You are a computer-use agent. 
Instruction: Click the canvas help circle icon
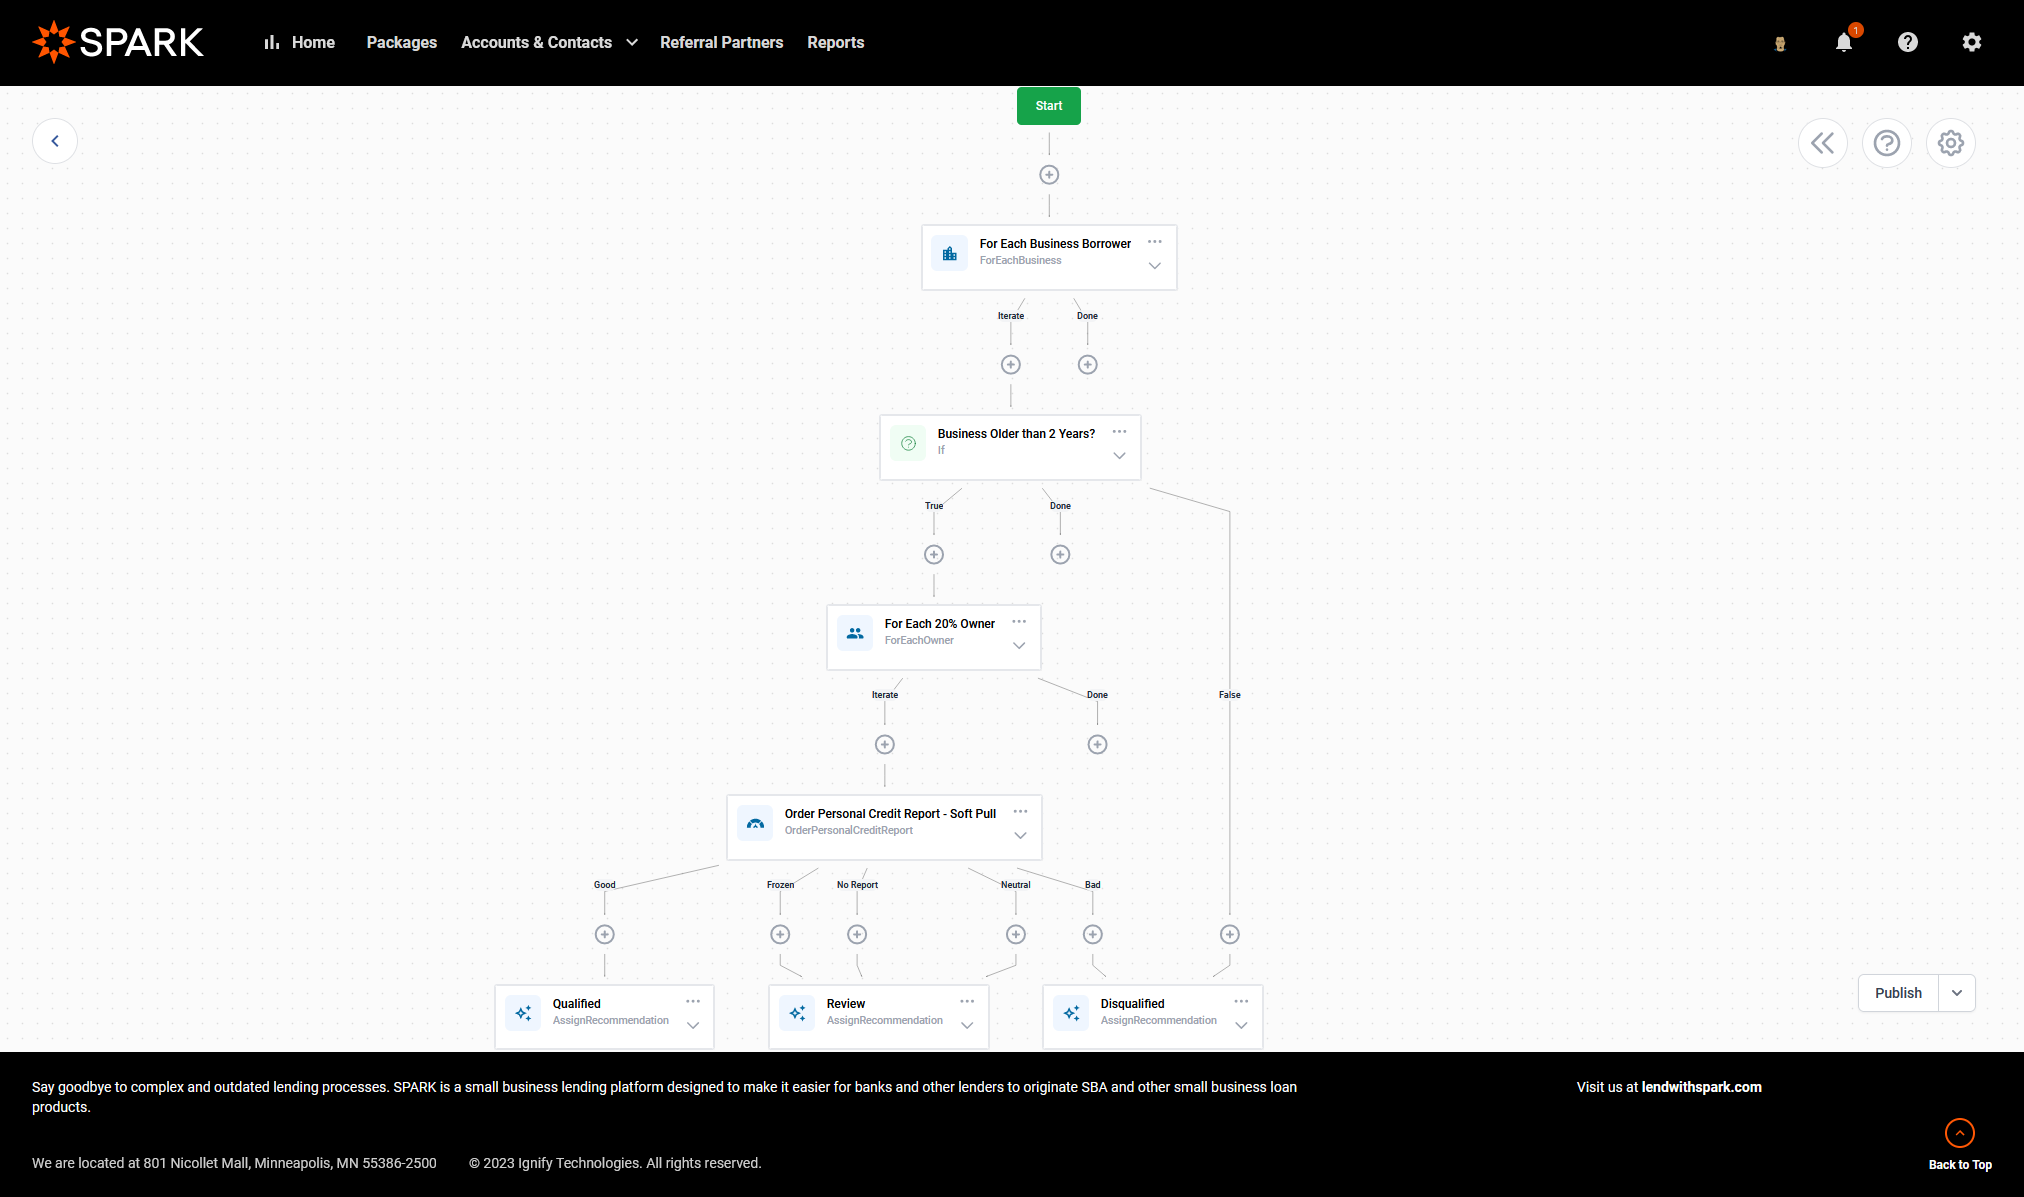pos(1887,143)
